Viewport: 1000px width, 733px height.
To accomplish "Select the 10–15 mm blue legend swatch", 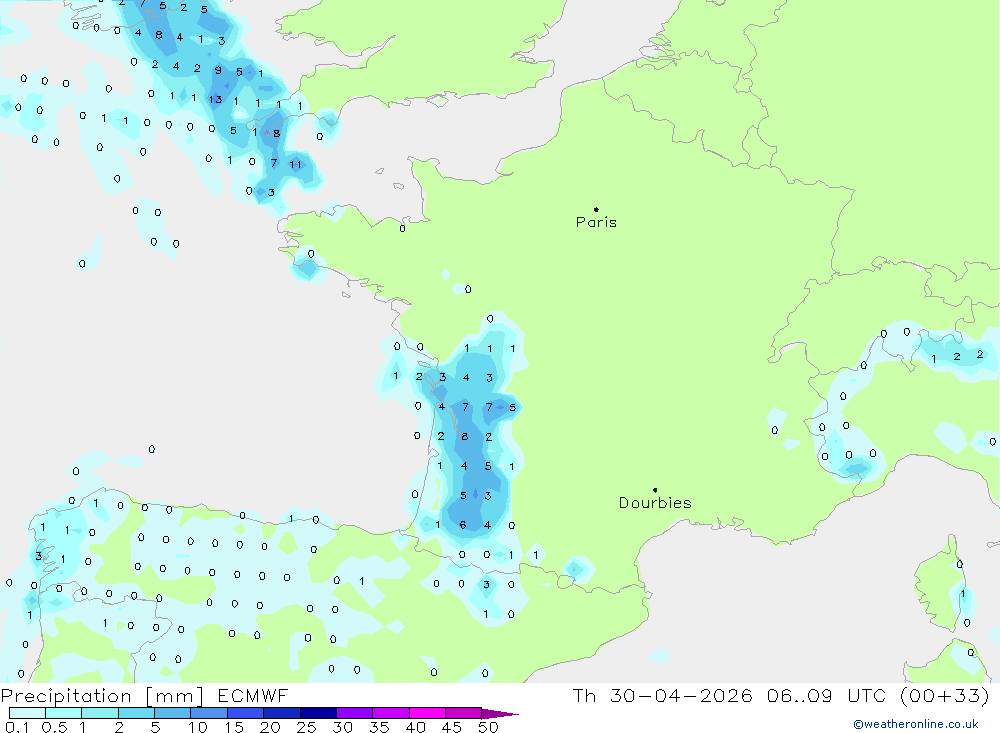I will [x=209, y=713].
